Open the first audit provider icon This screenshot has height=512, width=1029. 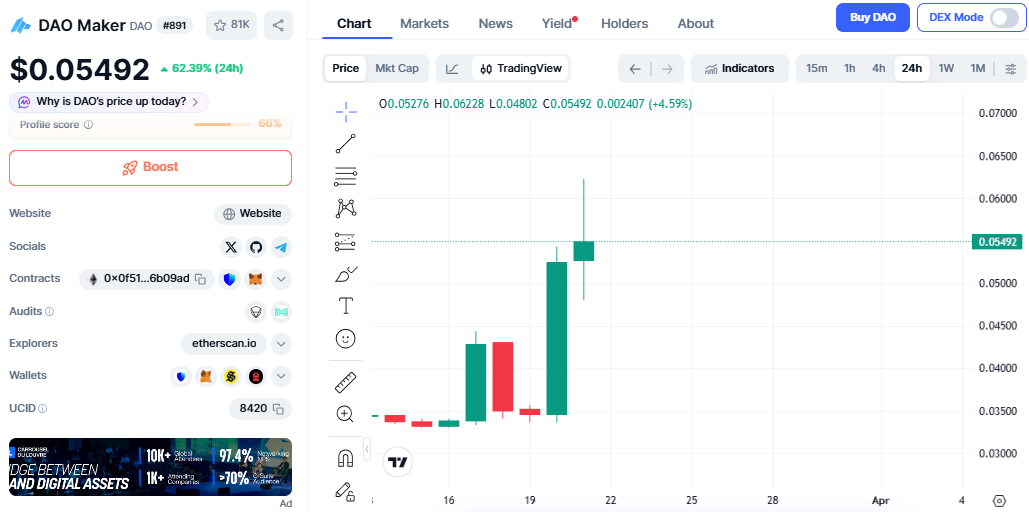pyautogui.click(x=256, y=312)
